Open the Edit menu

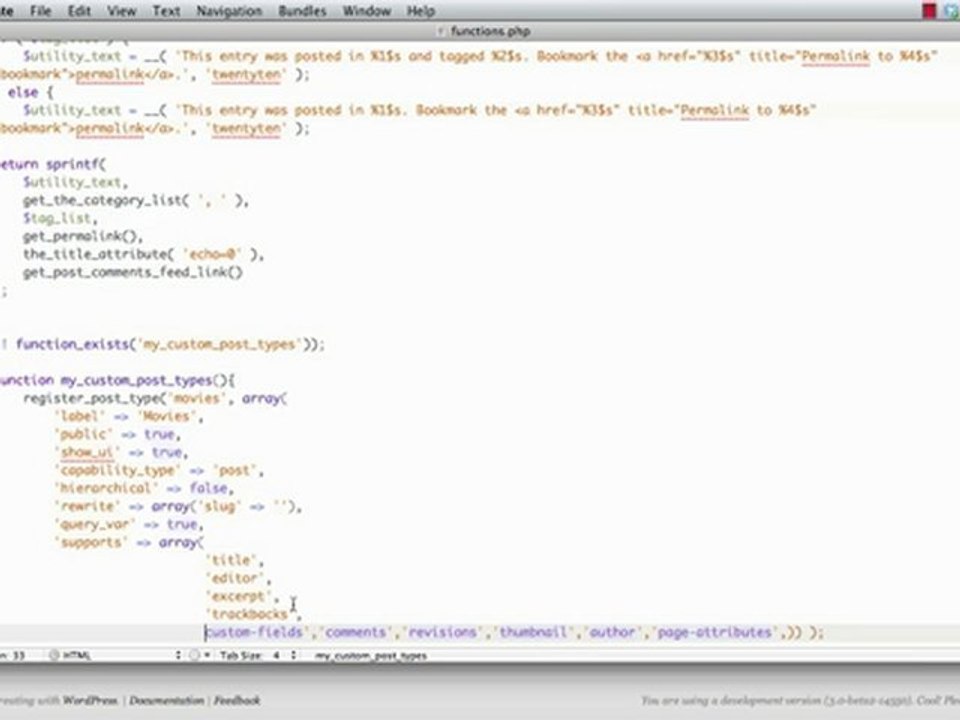tap(79, 11)
